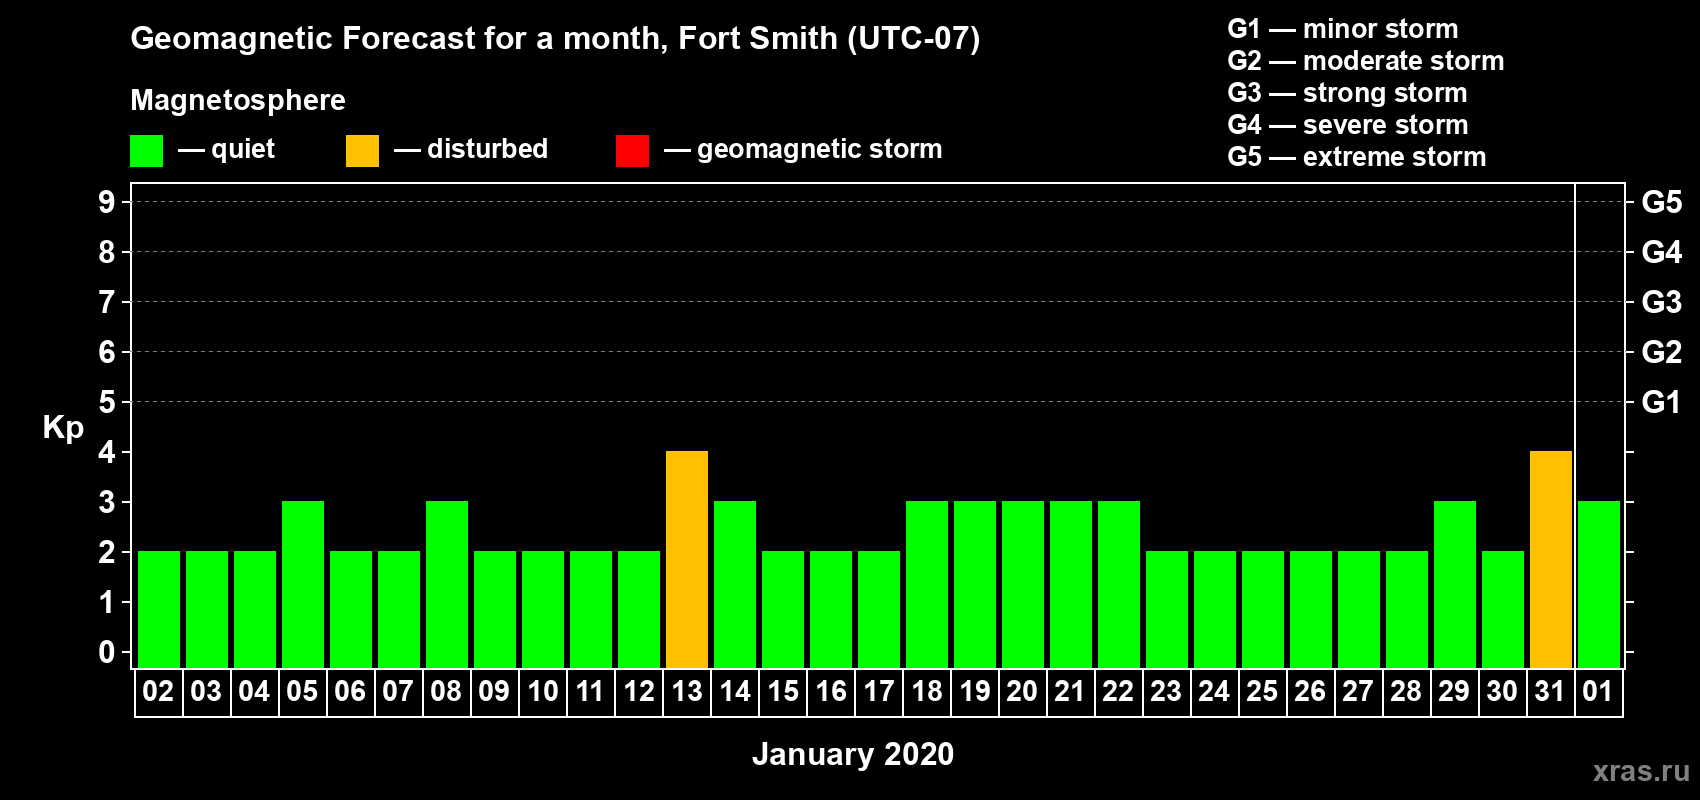
Task: Select the green bar for day 05
Action: (303, 584)
